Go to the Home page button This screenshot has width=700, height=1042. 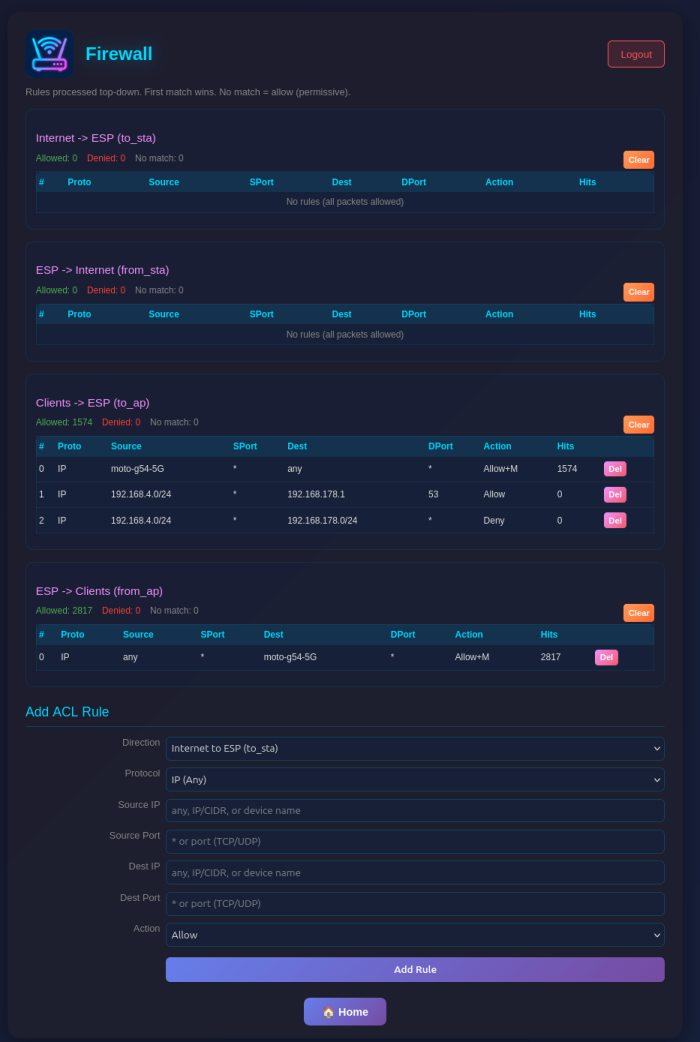click(x=345, y=1012)
